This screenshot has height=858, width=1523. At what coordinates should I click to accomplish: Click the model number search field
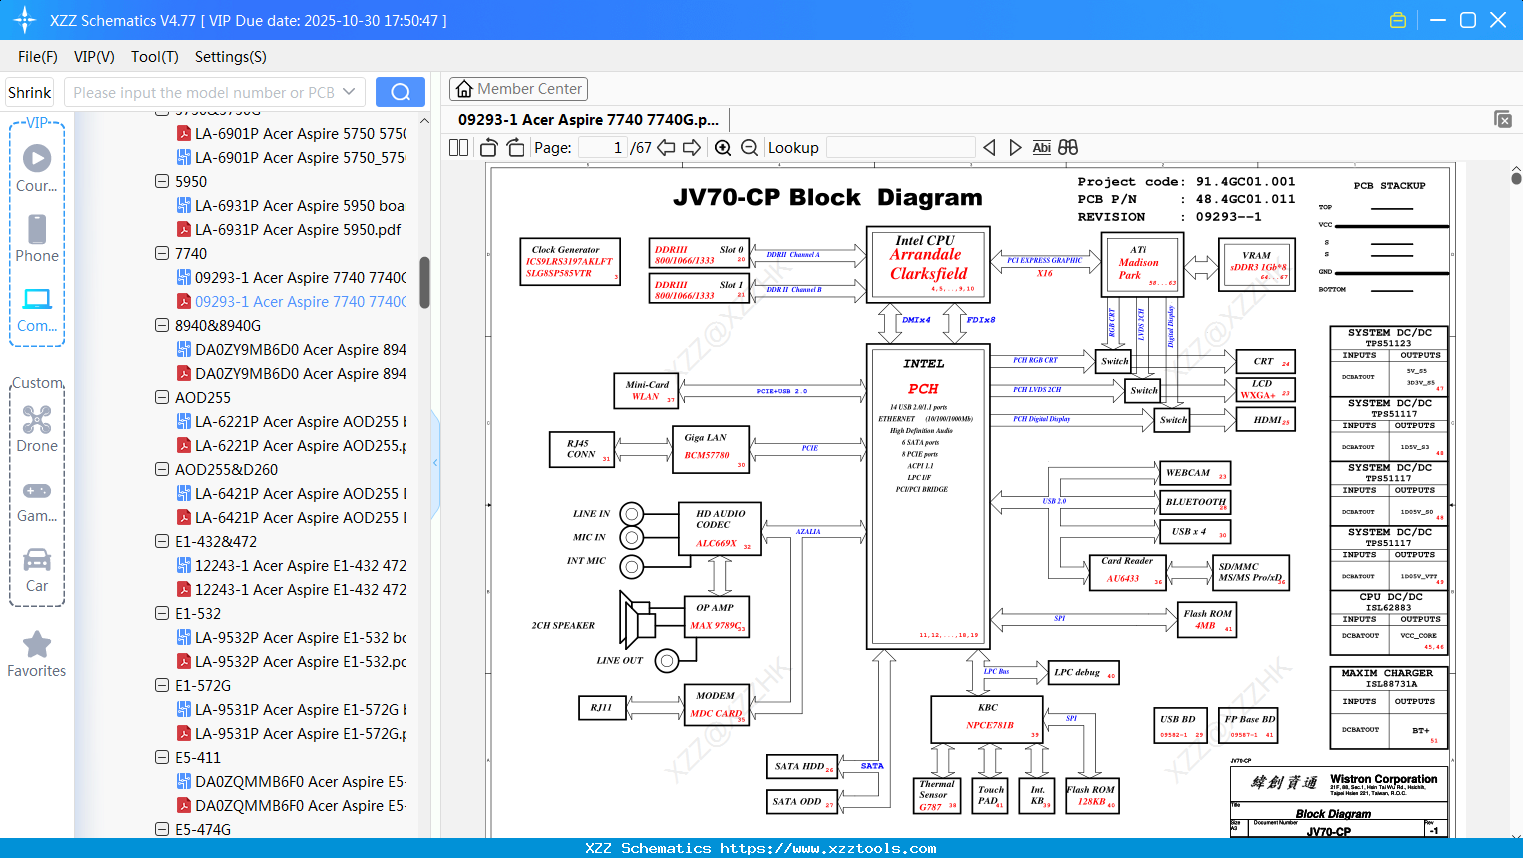(204, 92)
